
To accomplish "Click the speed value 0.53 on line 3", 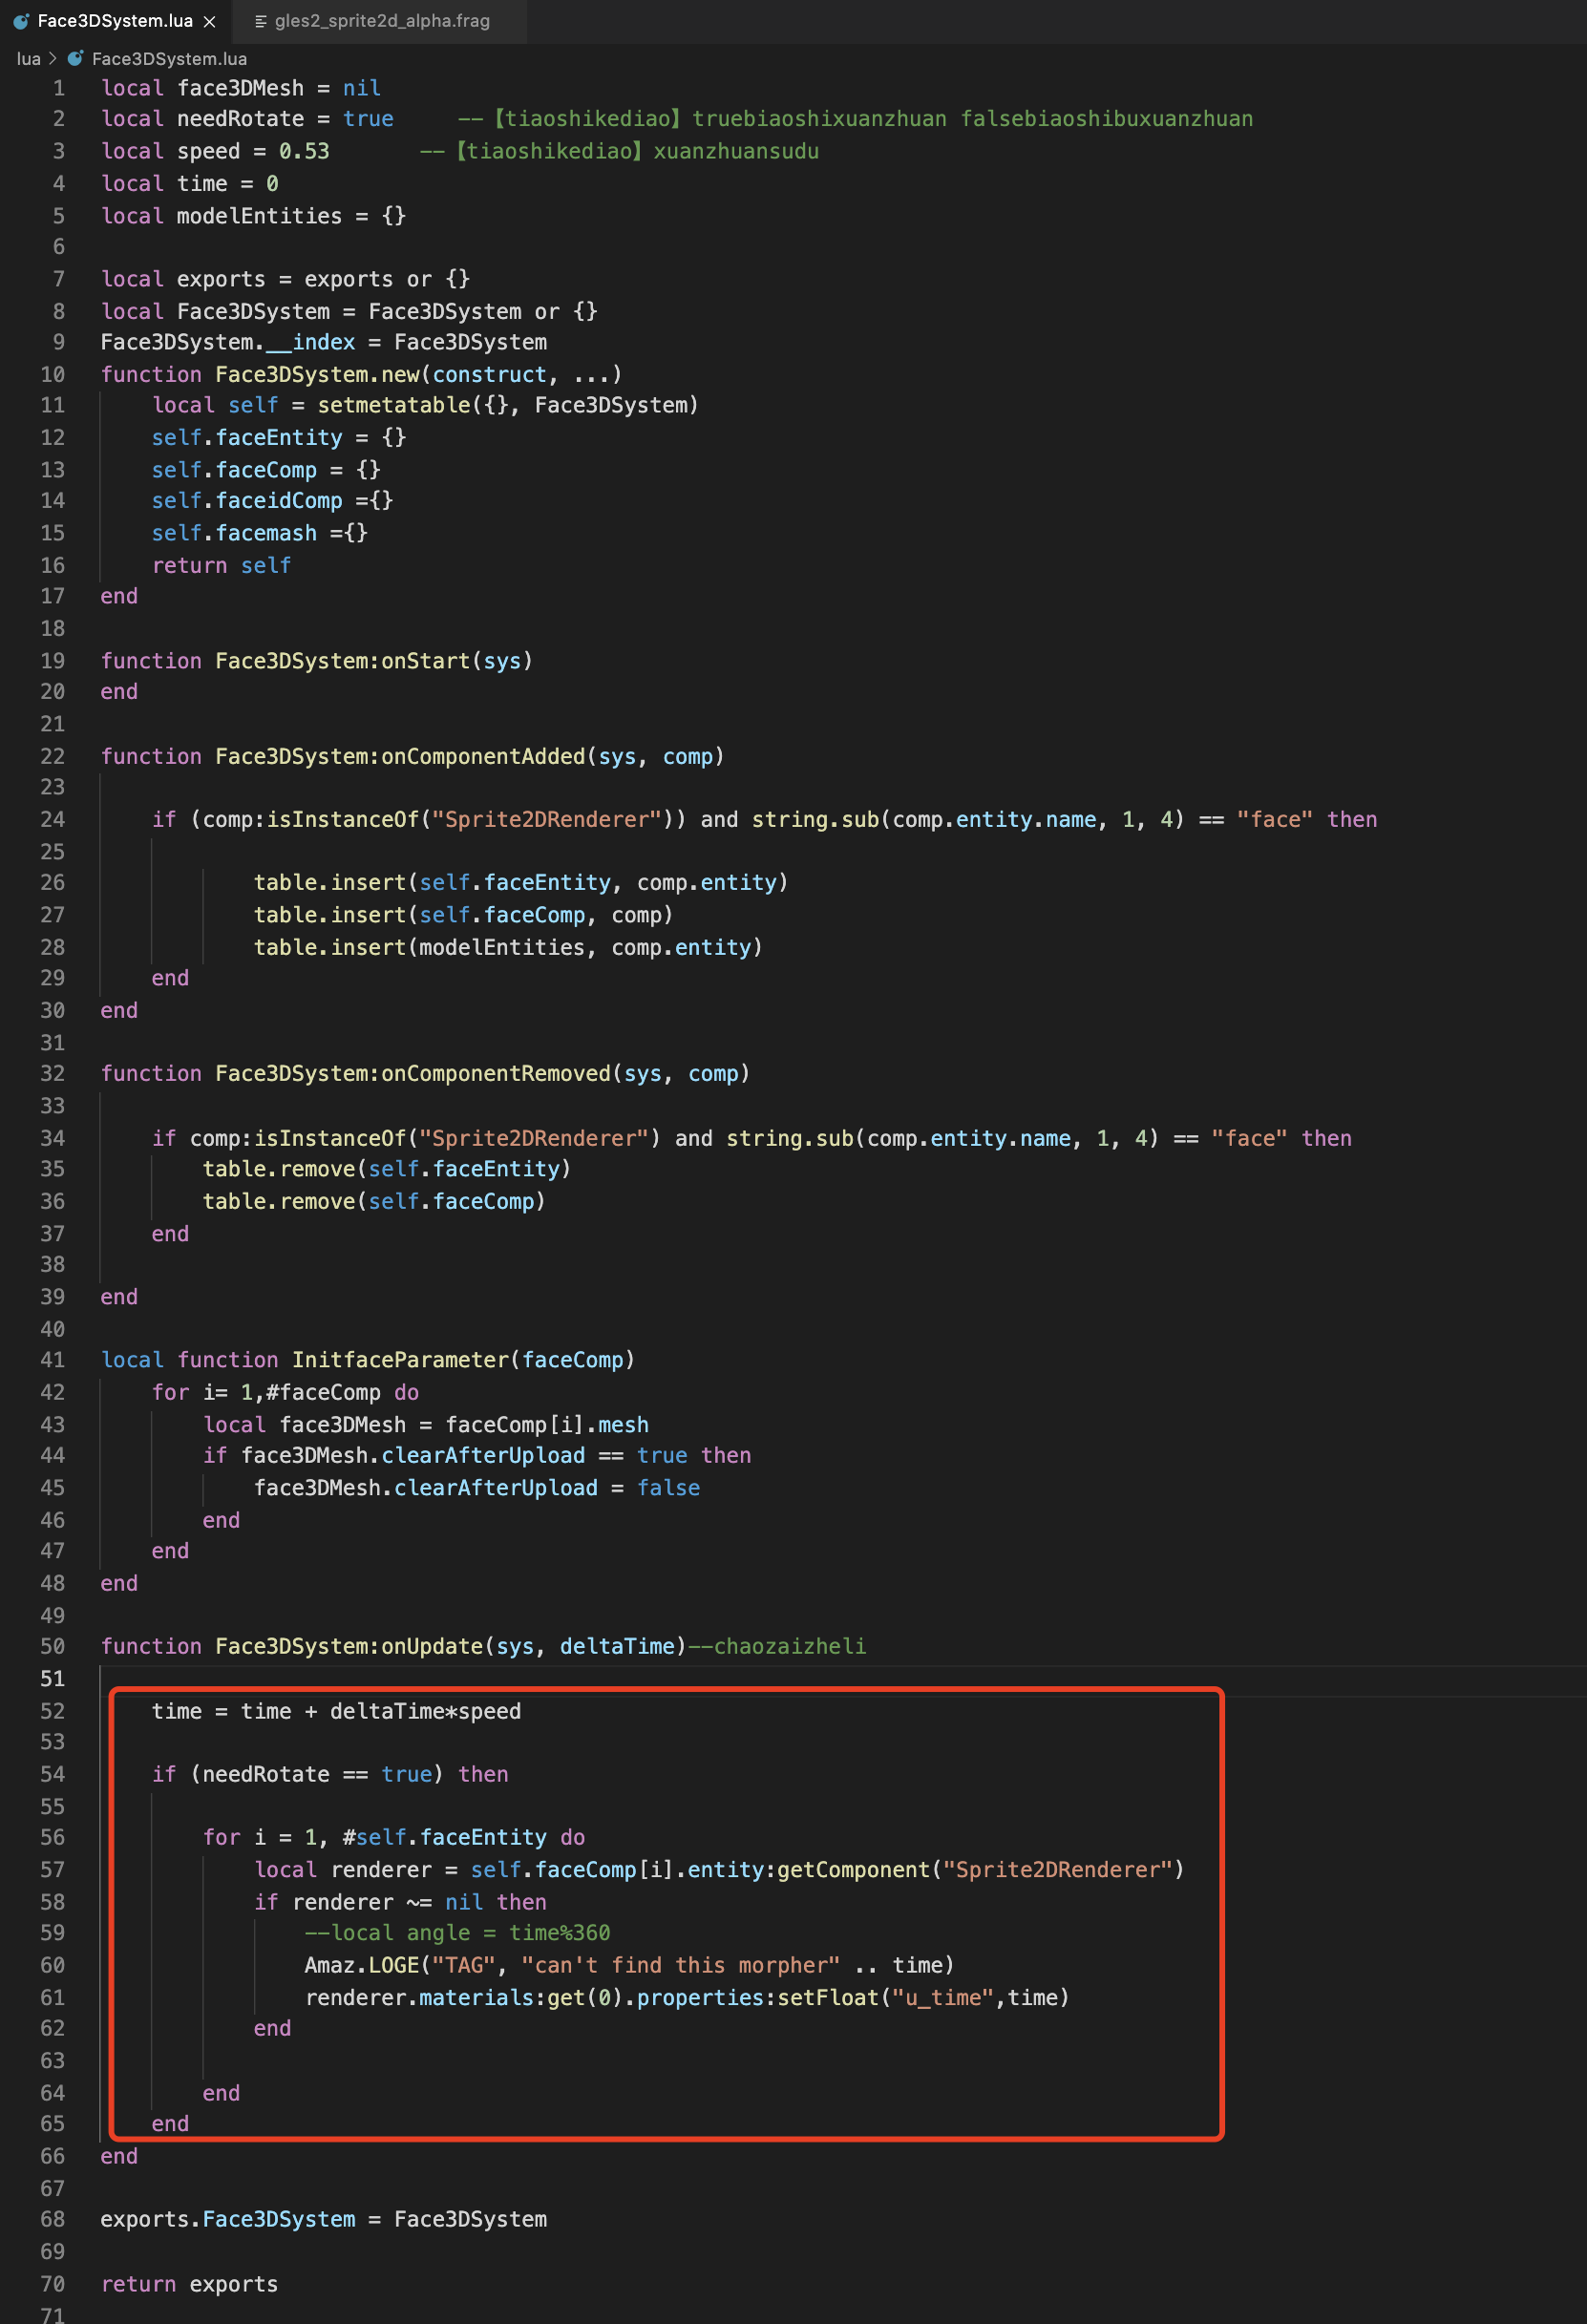I will click(x=304, y=151).
